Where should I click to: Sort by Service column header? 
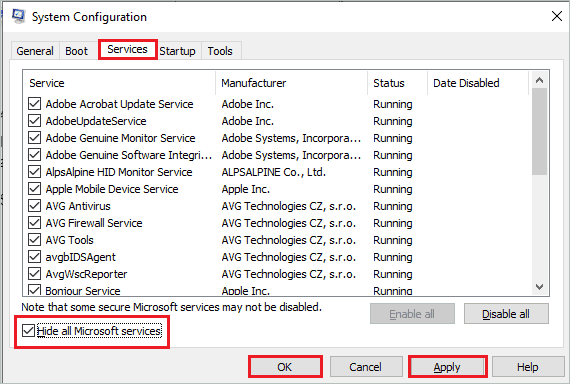(x=119, y=83)
